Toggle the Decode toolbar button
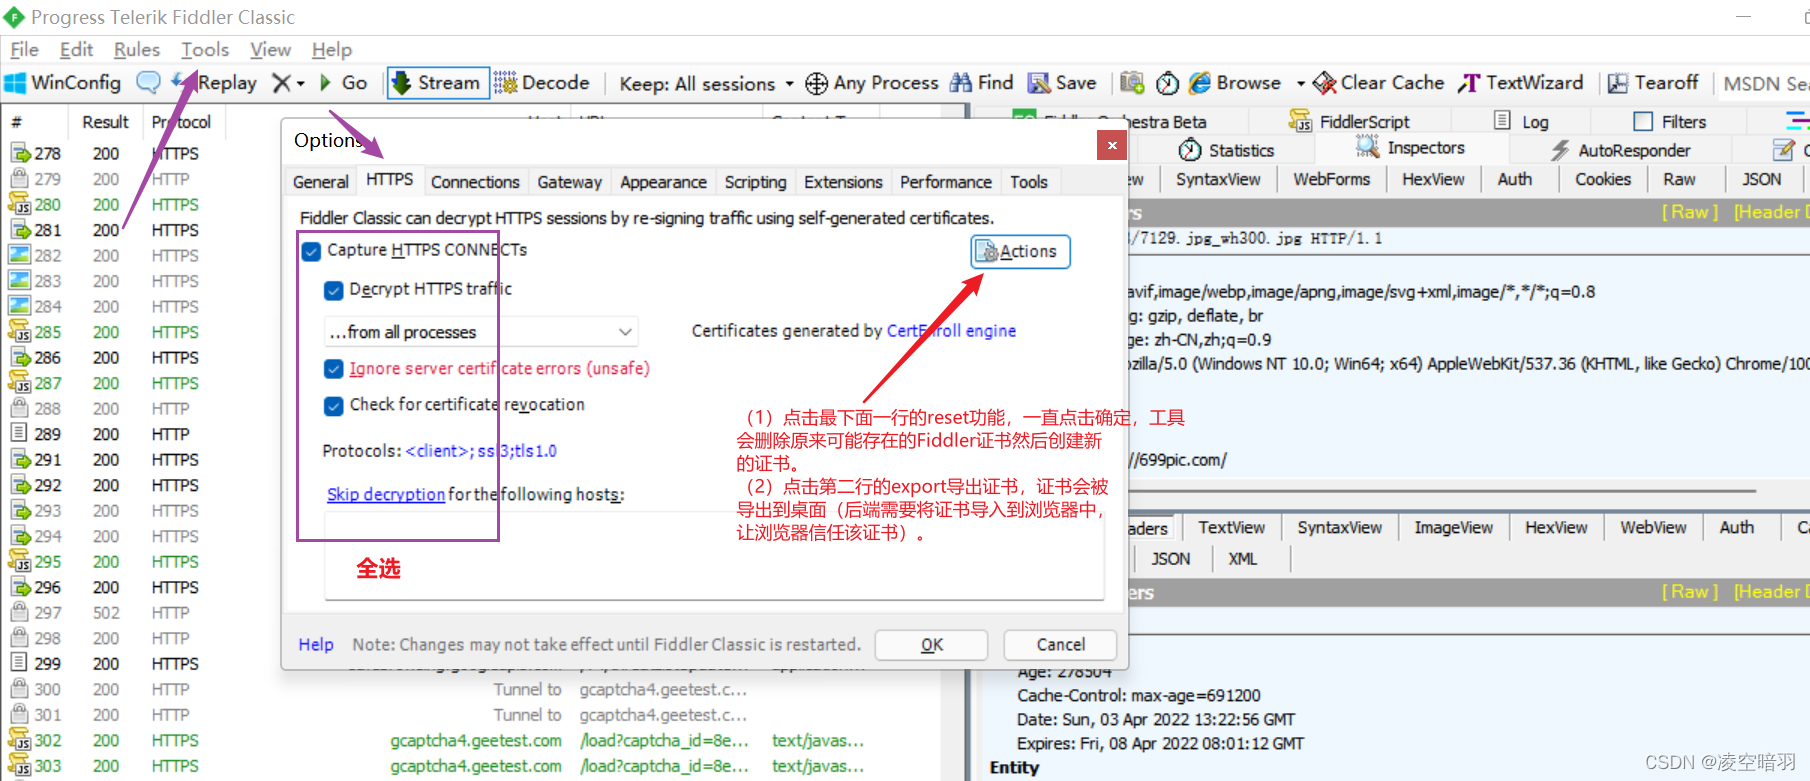1810x781 pixels. pos(542,83)
